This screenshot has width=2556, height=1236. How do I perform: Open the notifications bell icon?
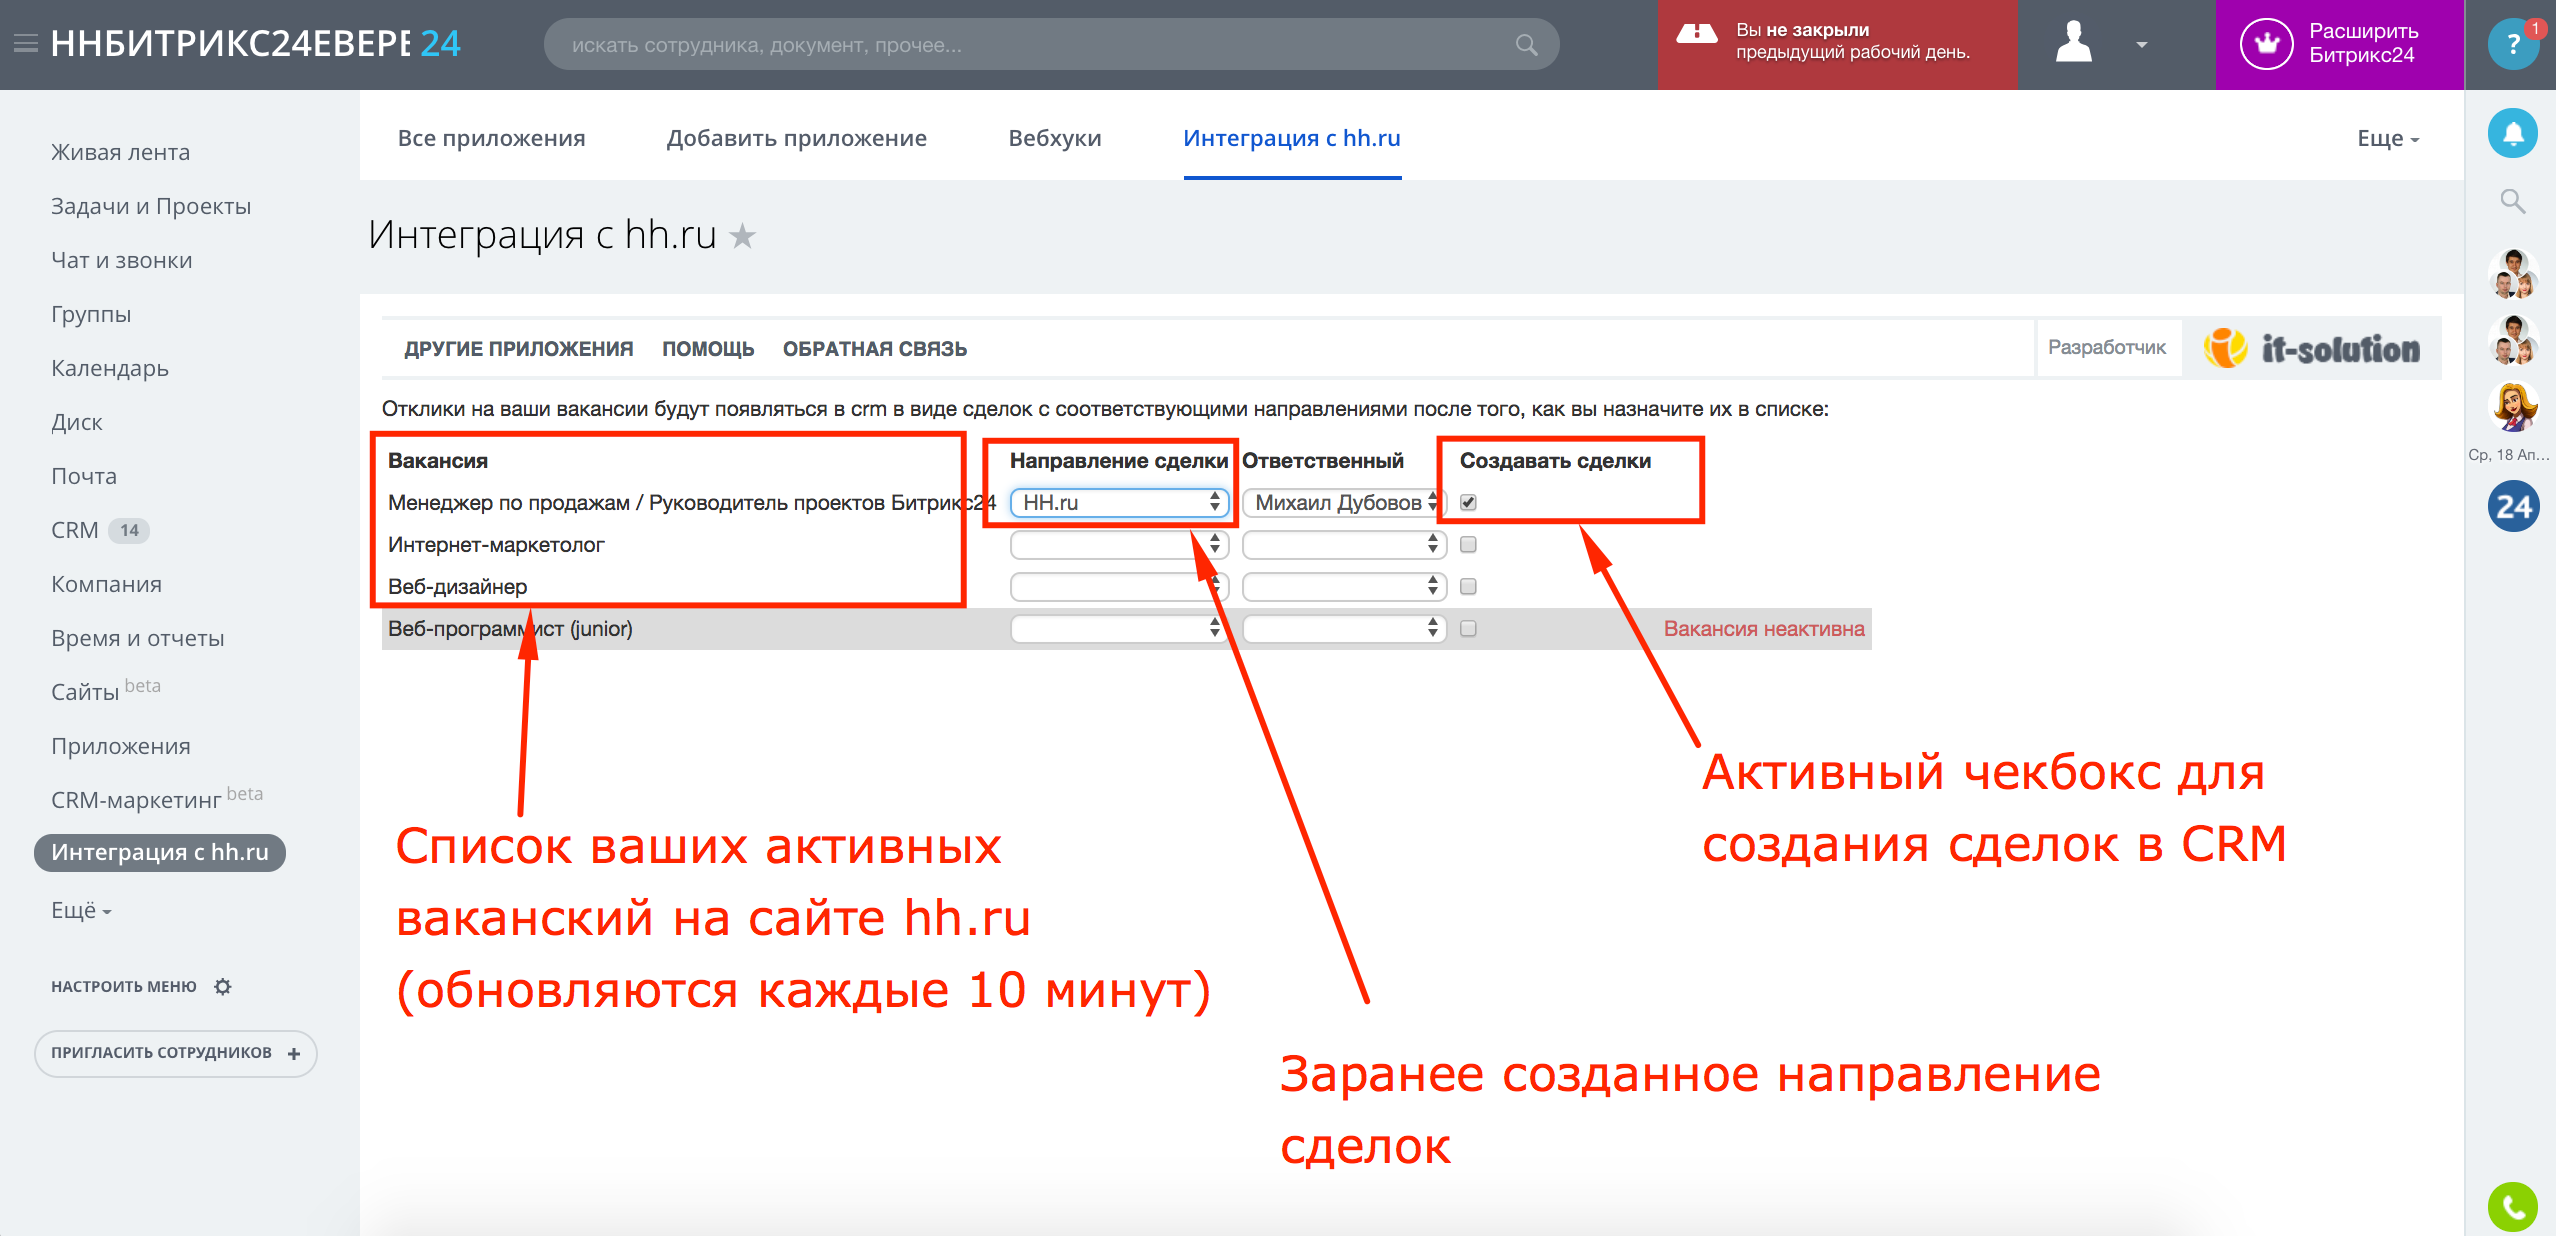pyautogui.click(x=2512, y=133)
